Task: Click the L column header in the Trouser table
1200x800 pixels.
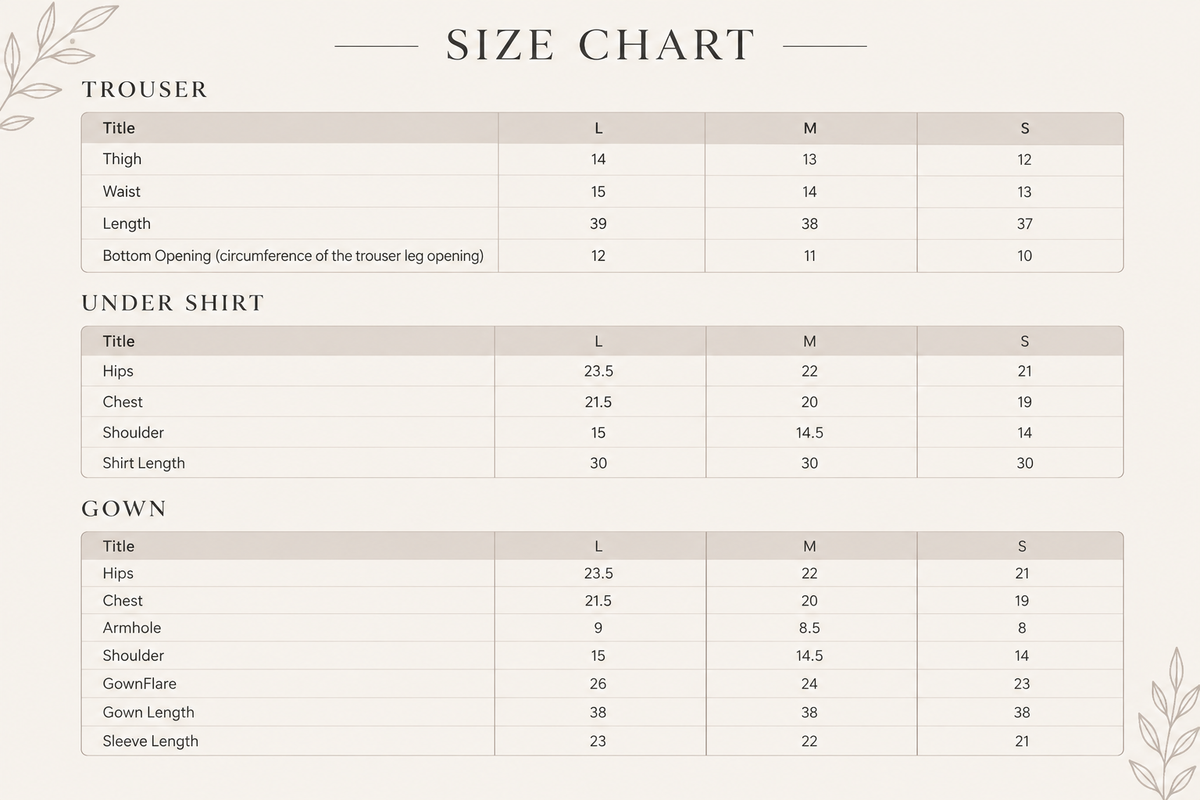Action: pos(598,128)
